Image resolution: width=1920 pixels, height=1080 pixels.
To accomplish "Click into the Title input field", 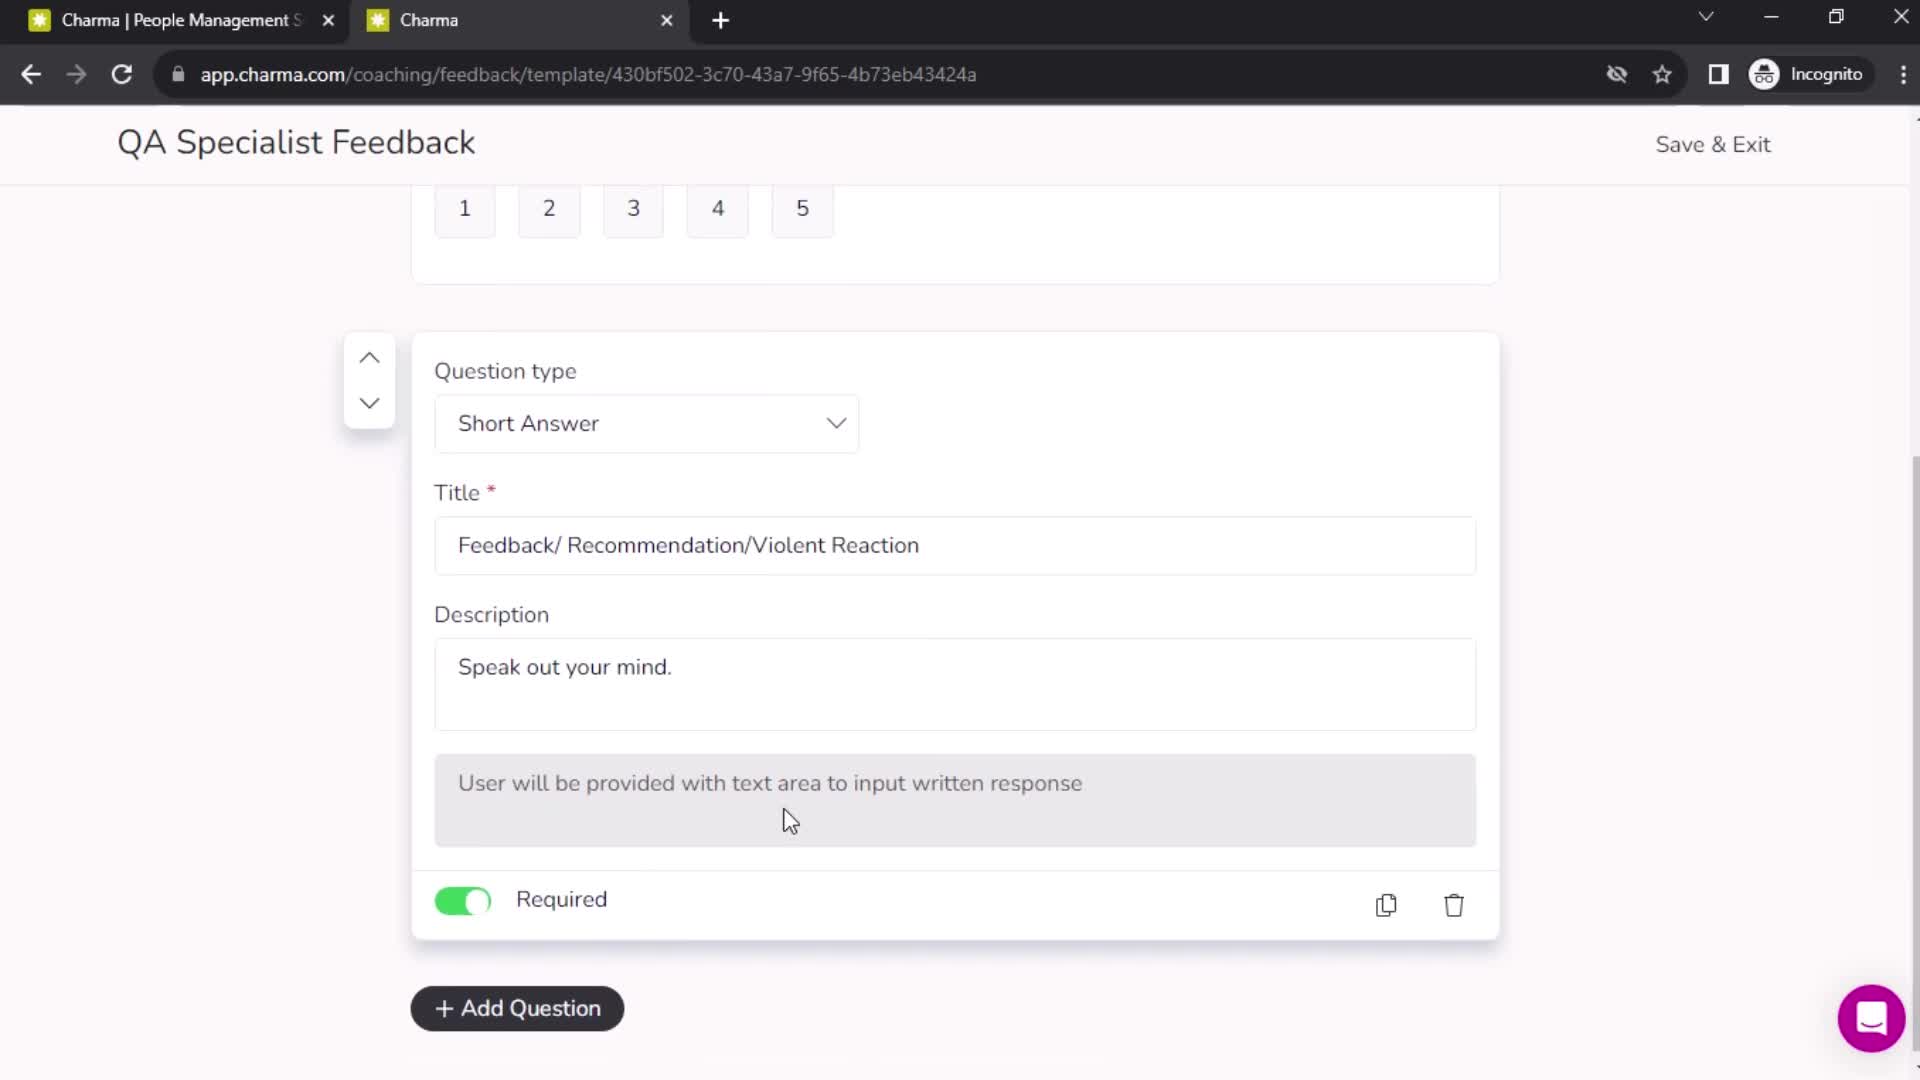I will 955,546.
